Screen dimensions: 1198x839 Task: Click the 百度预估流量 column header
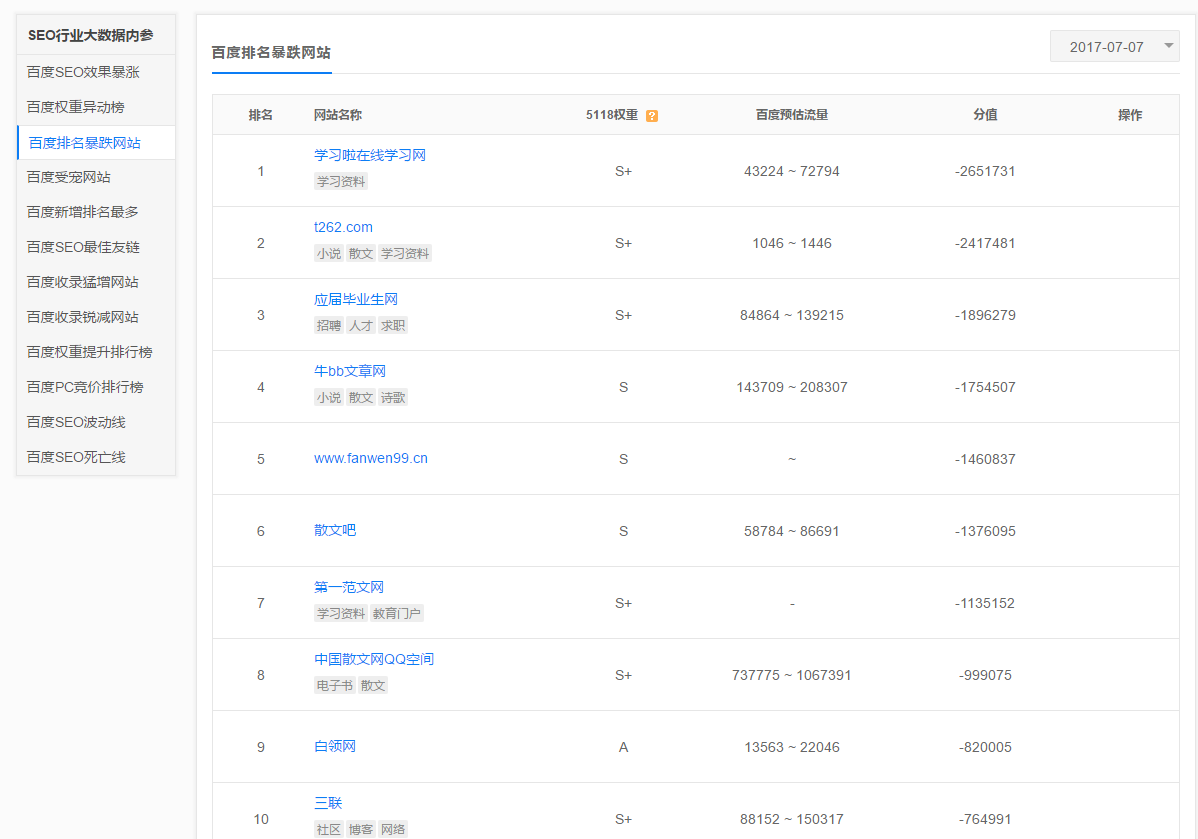792,115
